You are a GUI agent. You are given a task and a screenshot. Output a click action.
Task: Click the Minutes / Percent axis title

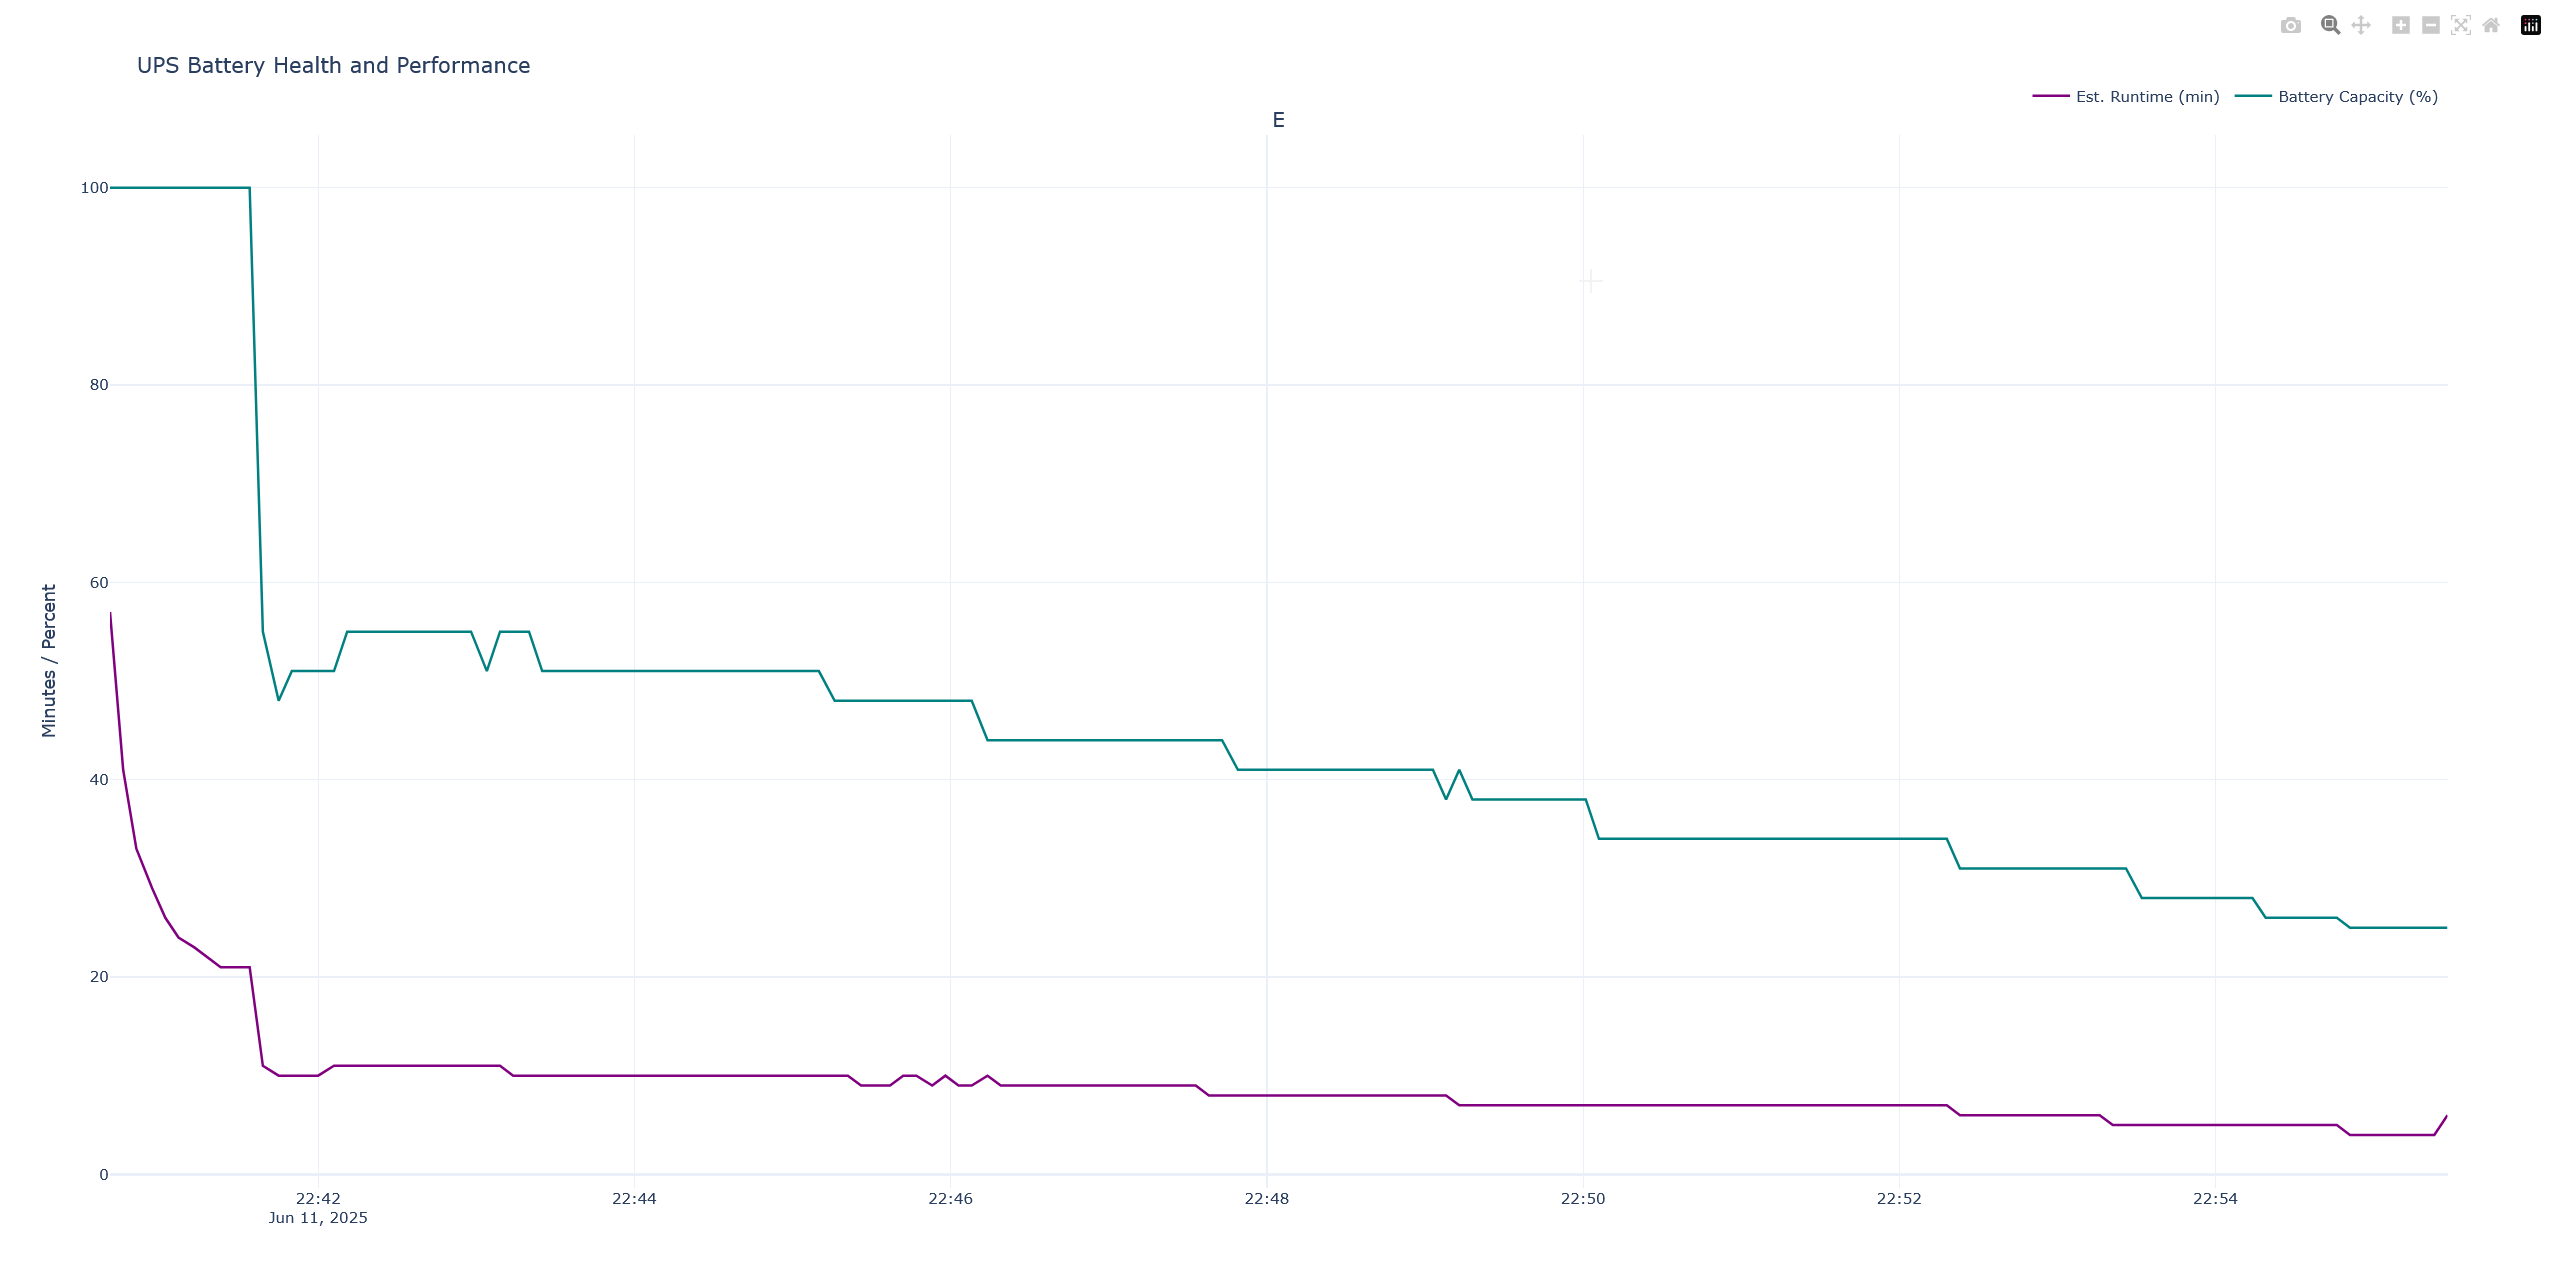[x=49, y=660]
